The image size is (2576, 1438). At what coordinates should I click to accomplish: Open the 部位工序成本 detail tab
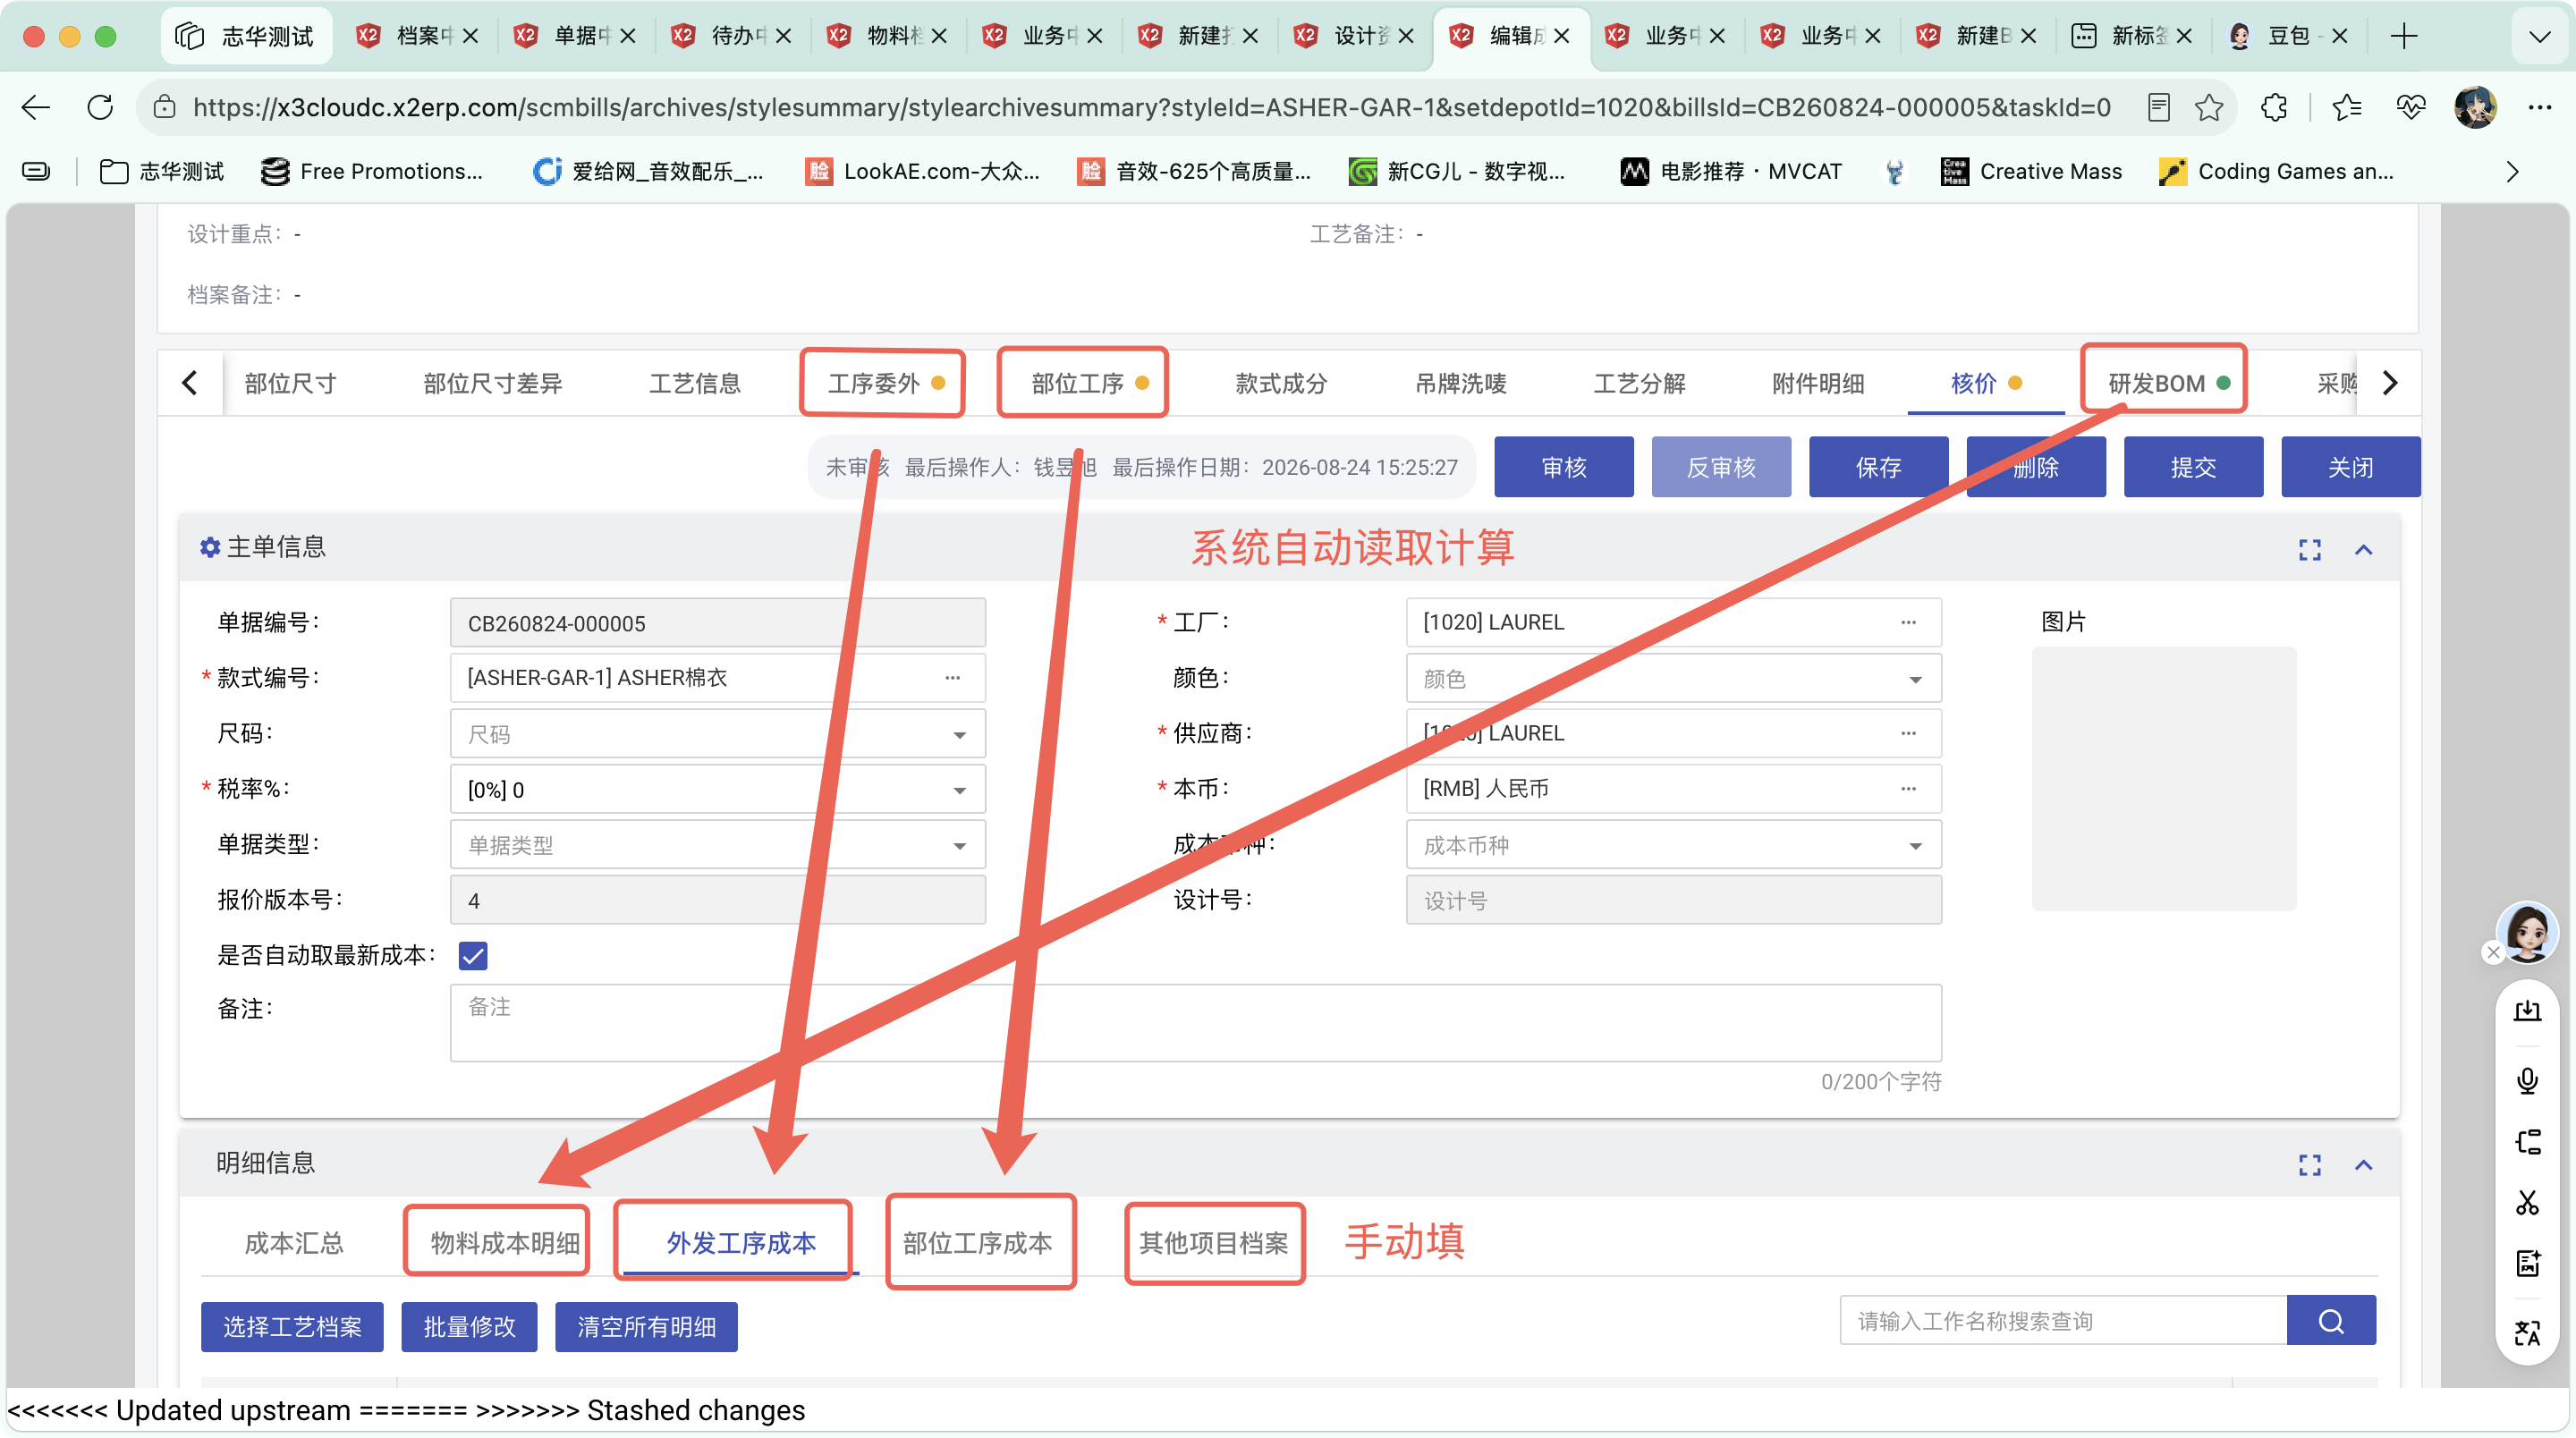[977, 1243]
